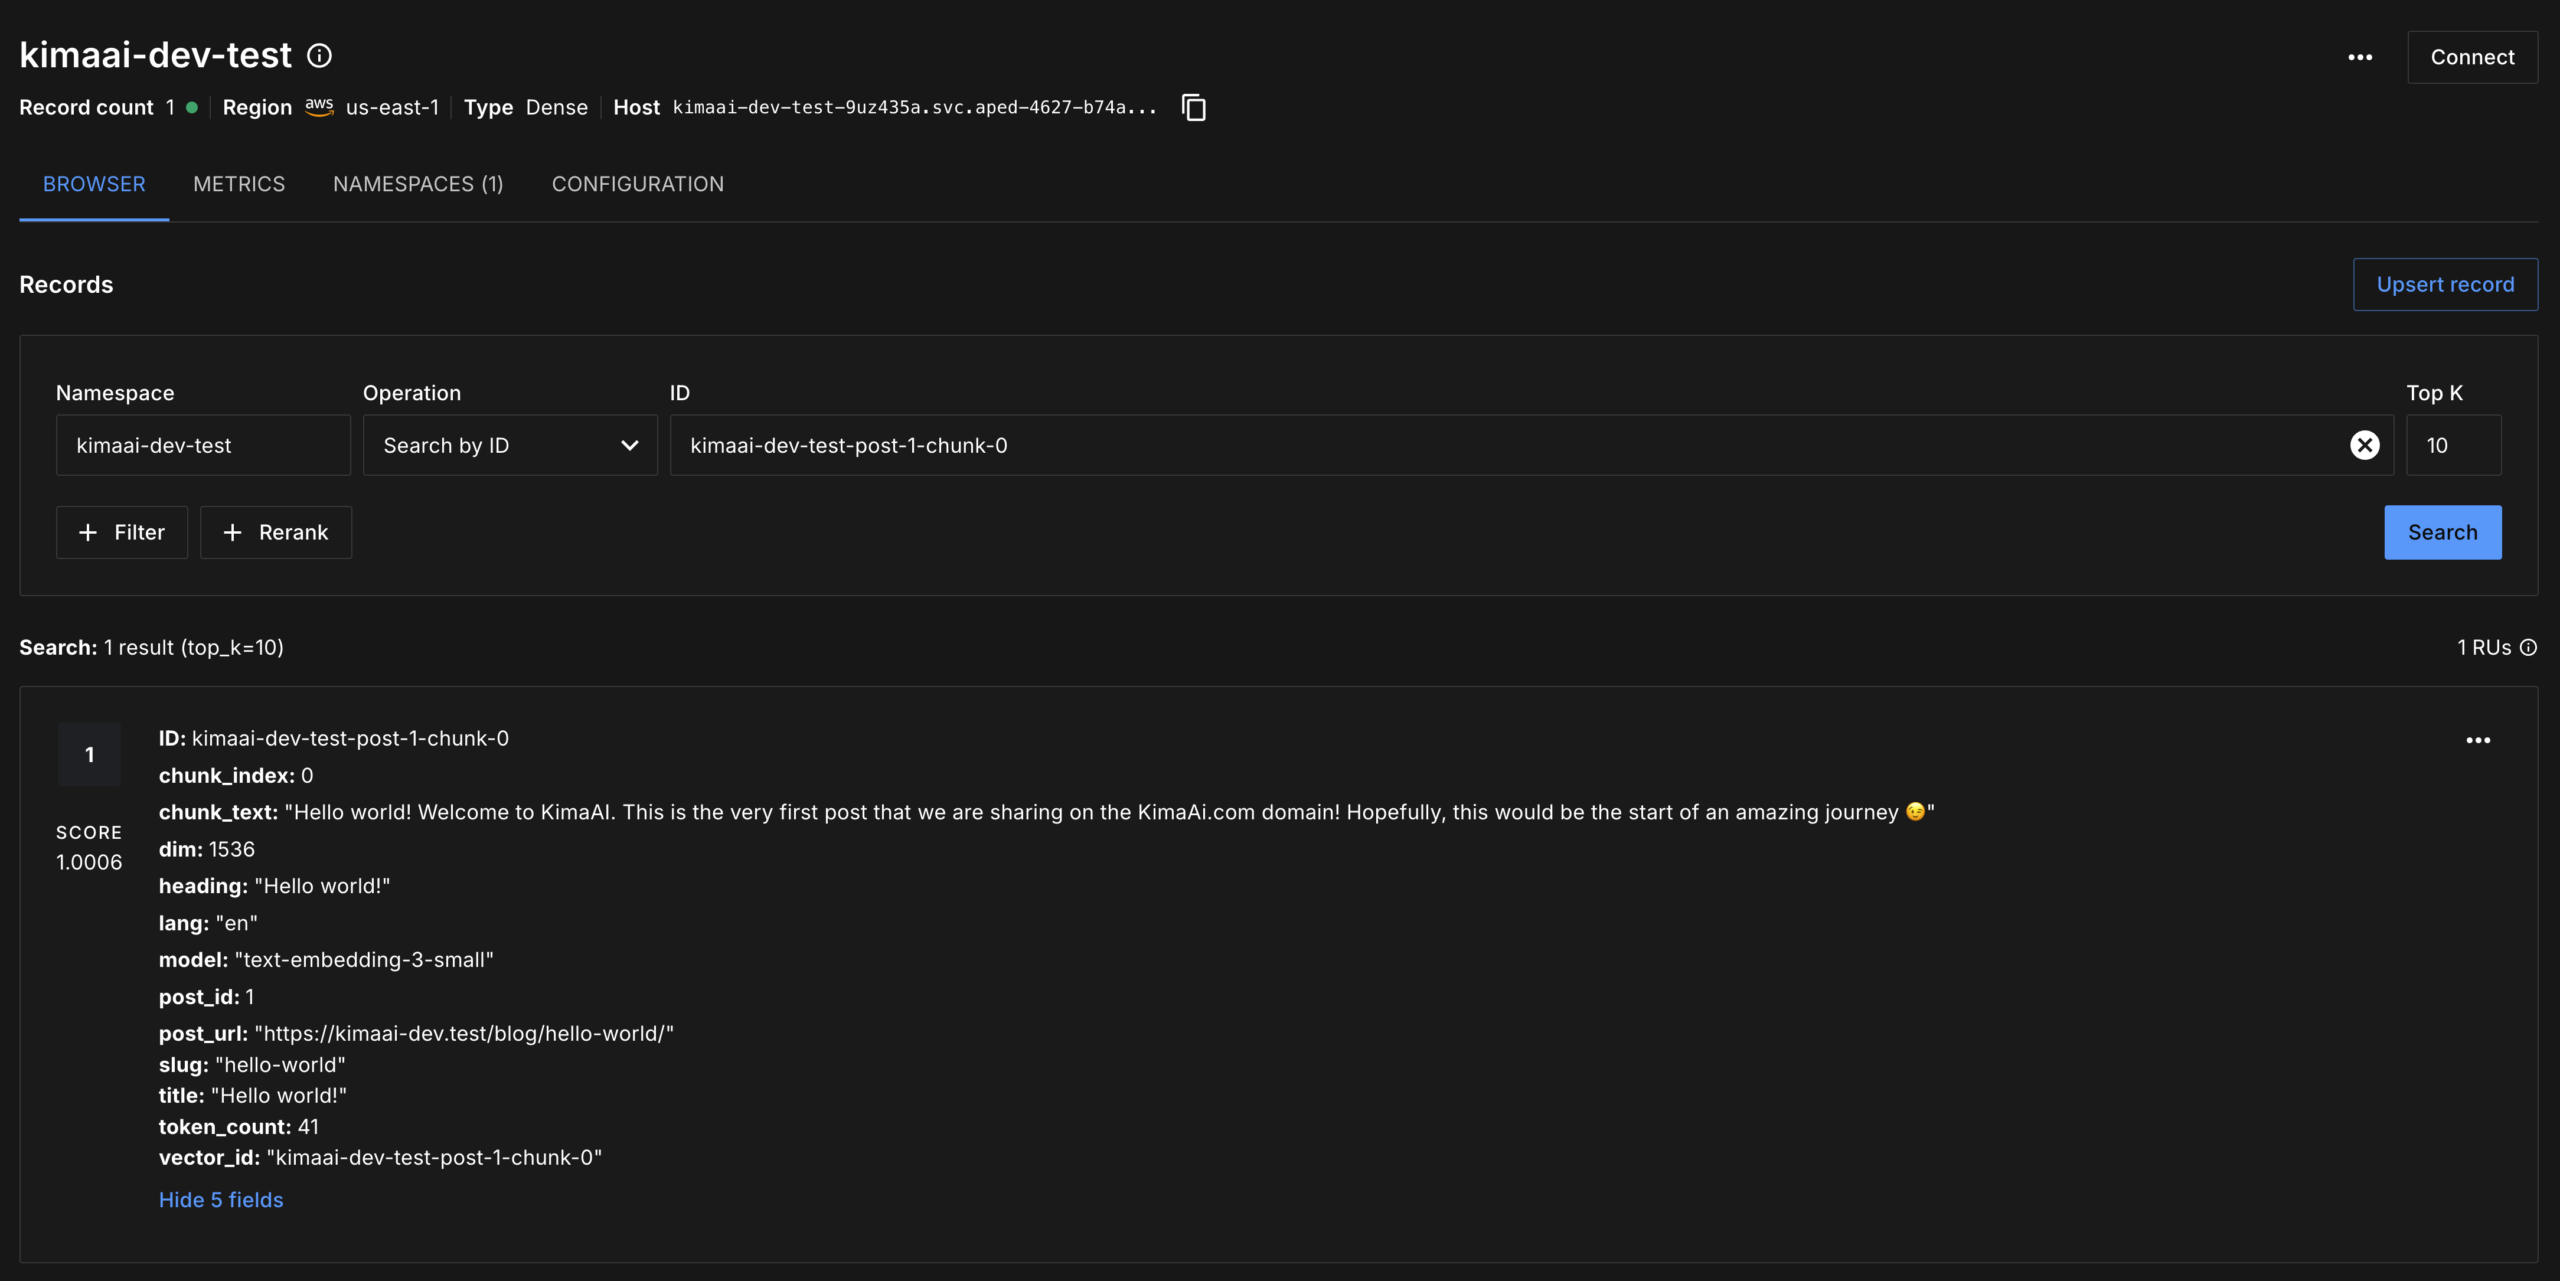2560x1281 pixels.
Task: Clear the ID field with X icon
Action: (x=2364, y=445)
